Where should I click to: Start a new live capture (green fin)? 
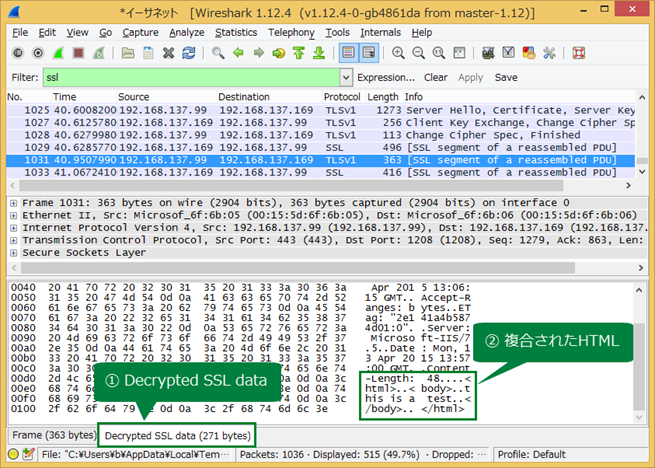pos(58,53)
